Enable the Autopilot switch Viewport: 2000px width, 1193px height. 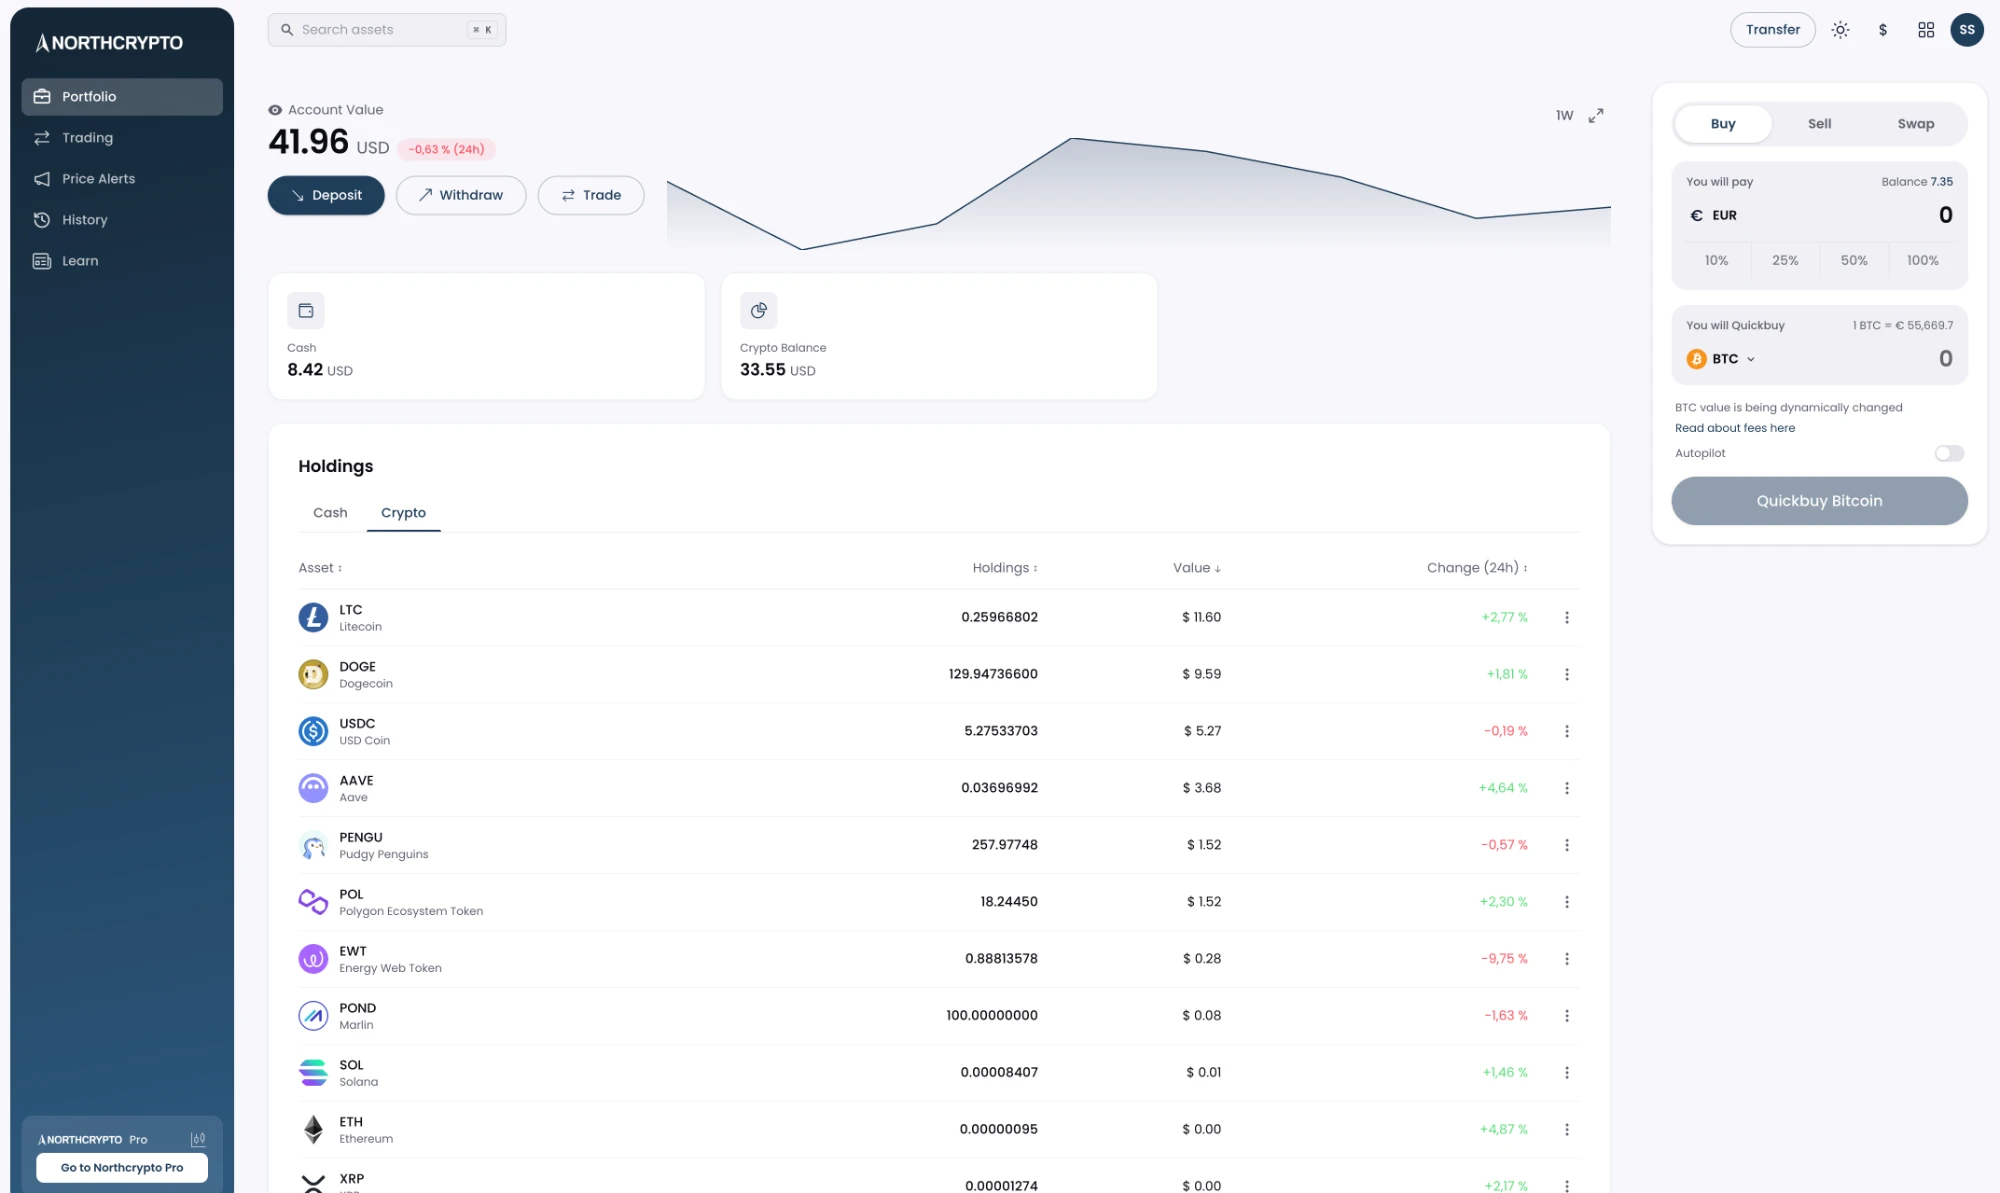click(x=1949, y=454)
